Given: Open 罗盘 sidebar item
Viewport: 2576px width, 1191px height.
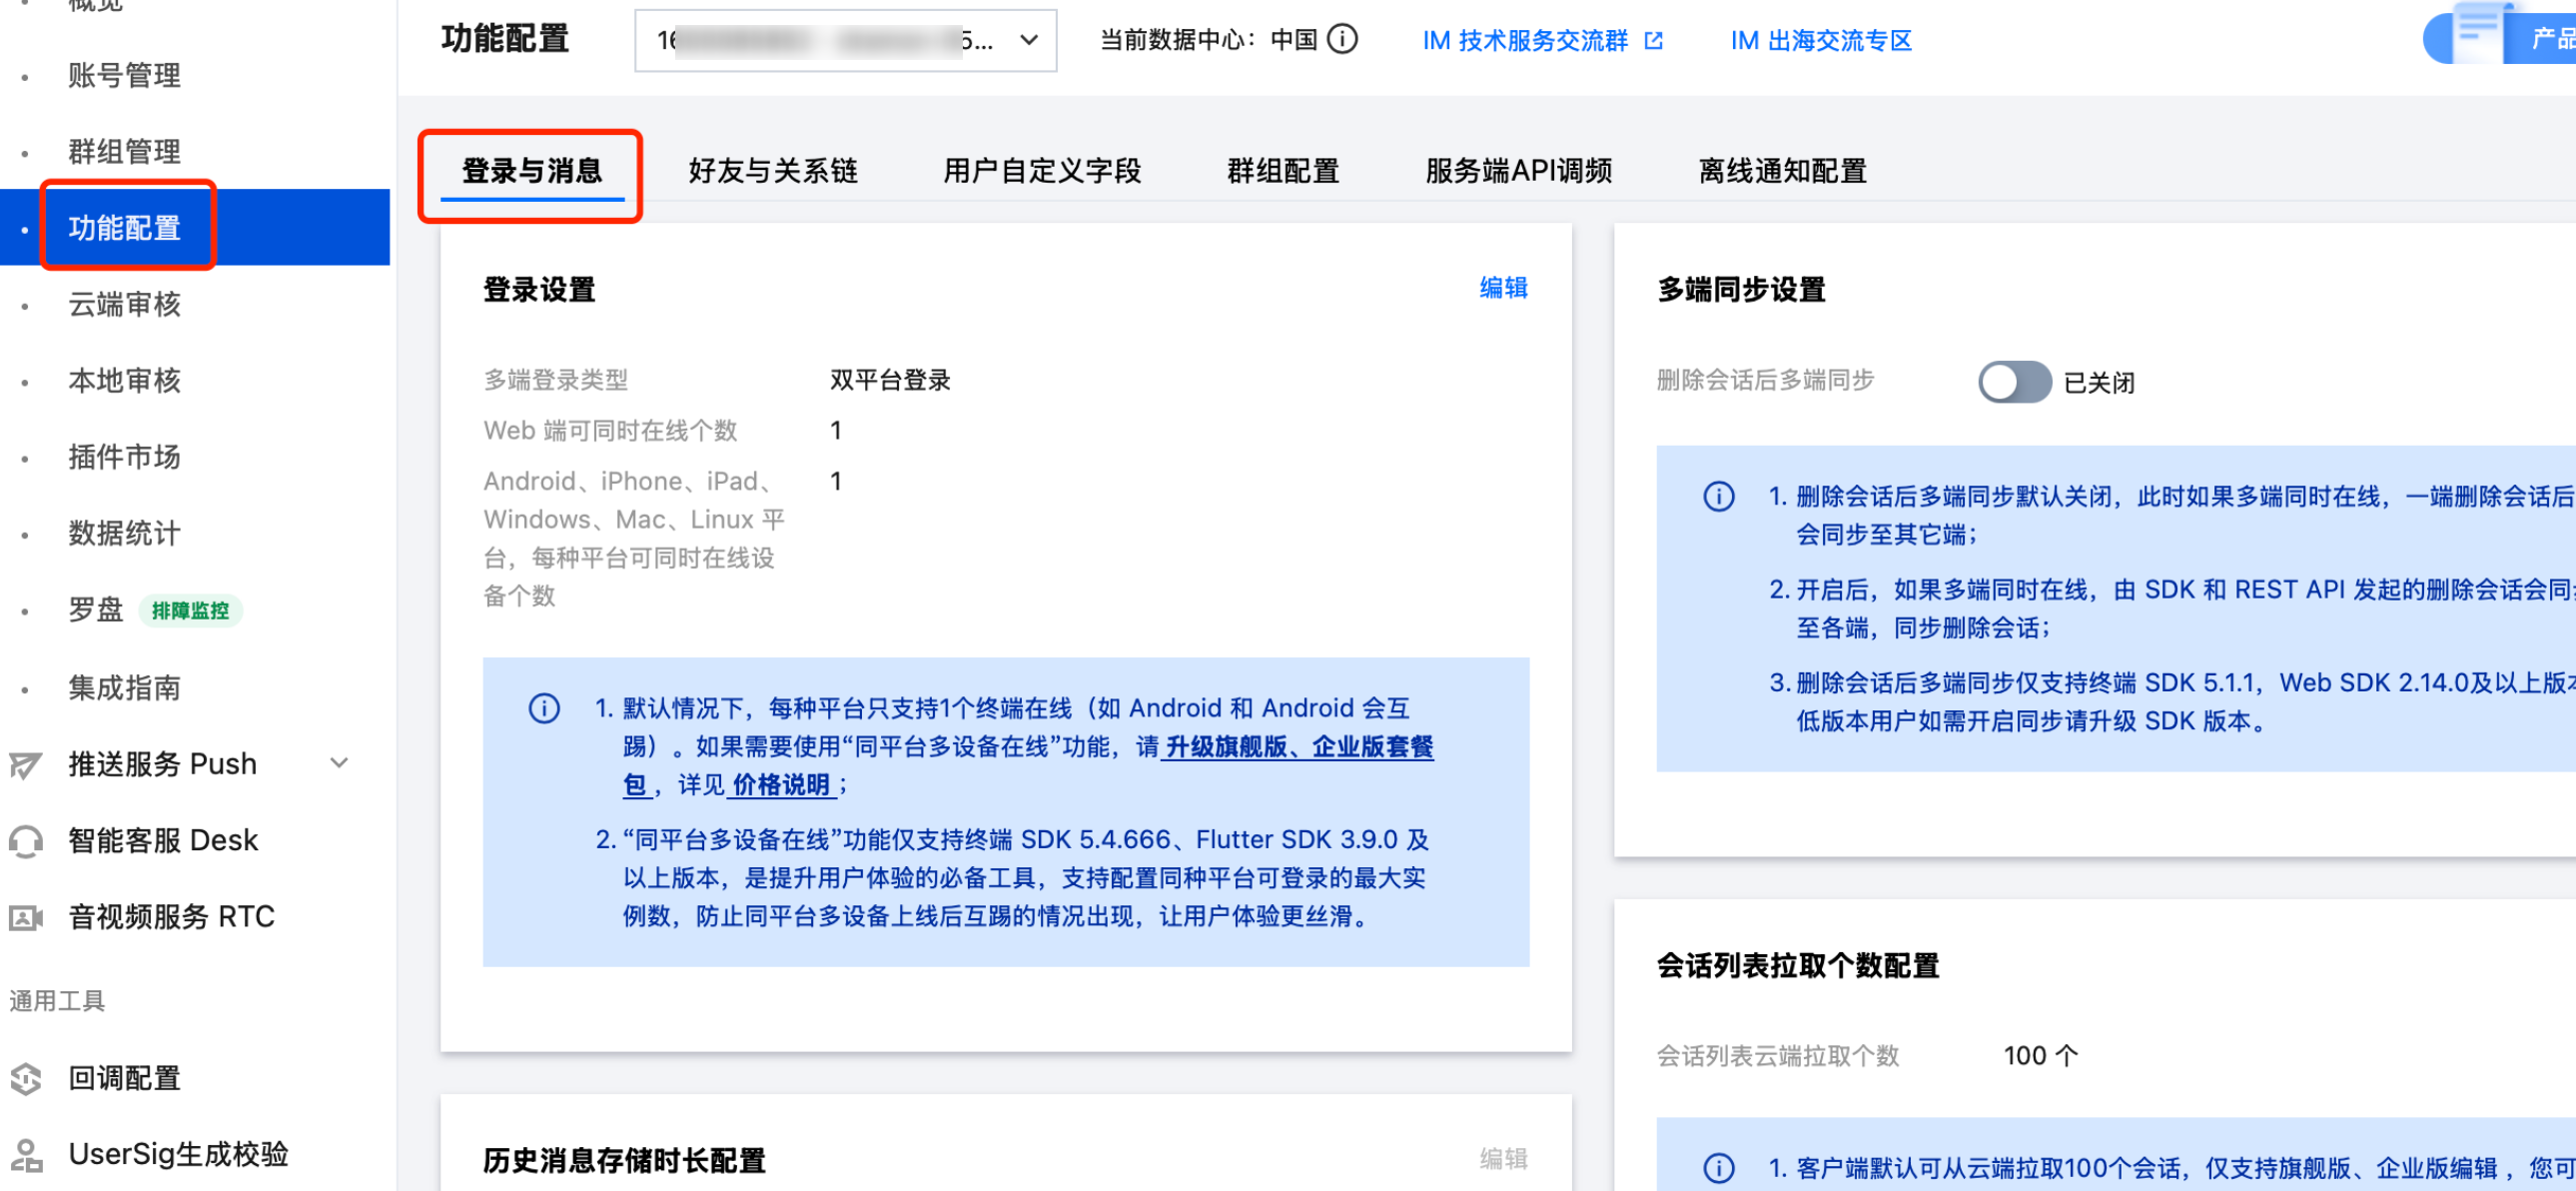Looking at the screenshot, I should tap(96, 610).
